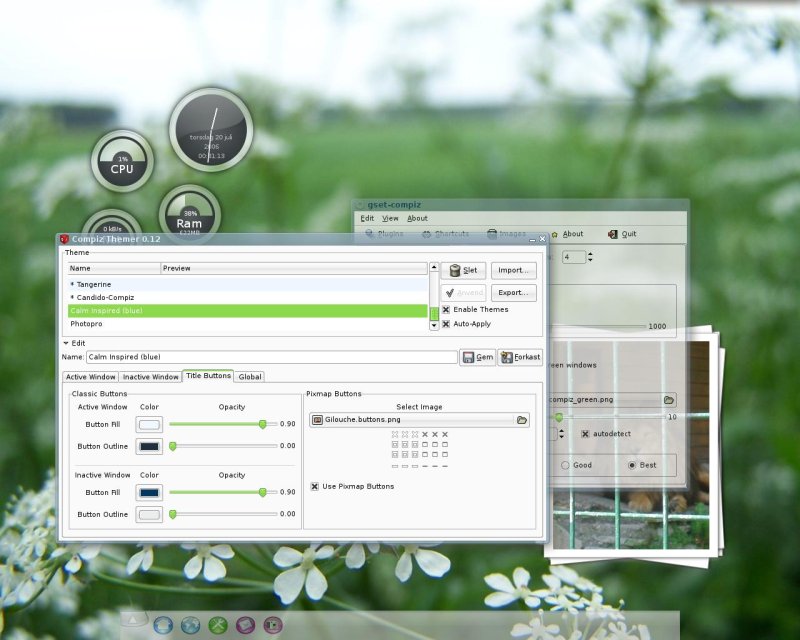
Task: Toggle the Auto-Apply checkbox
Action: [446, 324]
